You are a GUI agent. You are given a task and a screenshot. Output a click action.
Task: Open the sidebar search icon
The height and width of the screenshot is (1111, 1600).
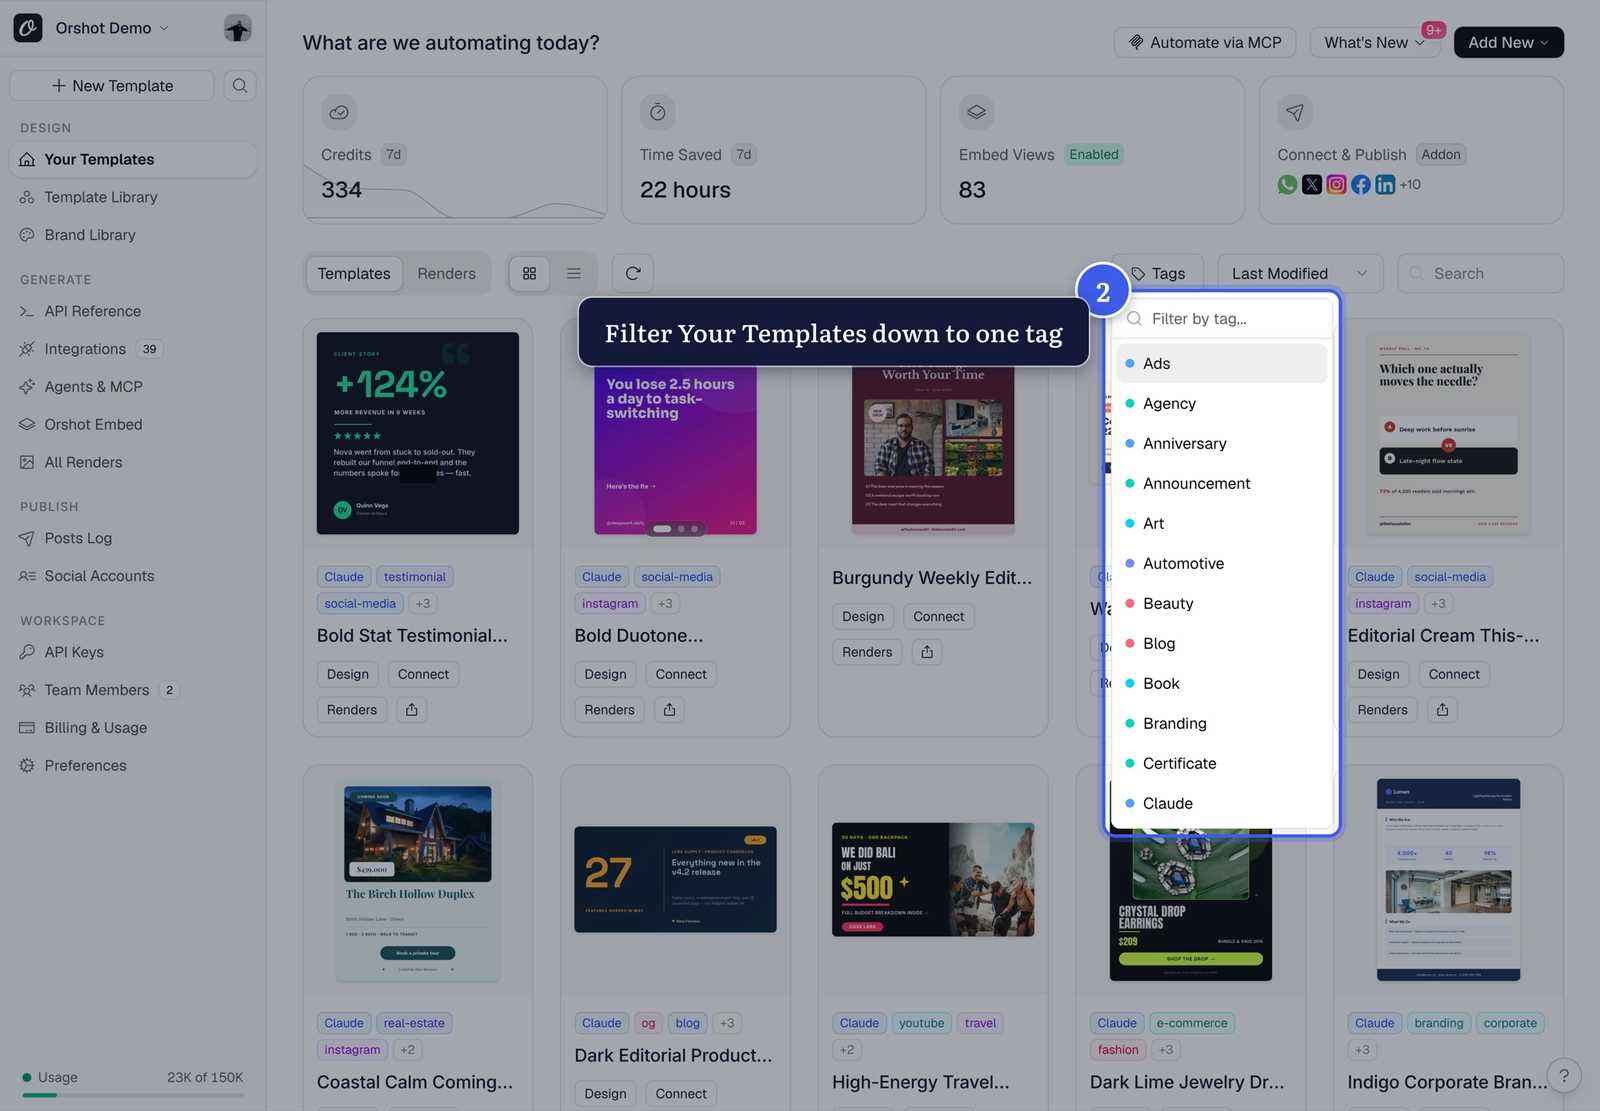tap(240, 86)
